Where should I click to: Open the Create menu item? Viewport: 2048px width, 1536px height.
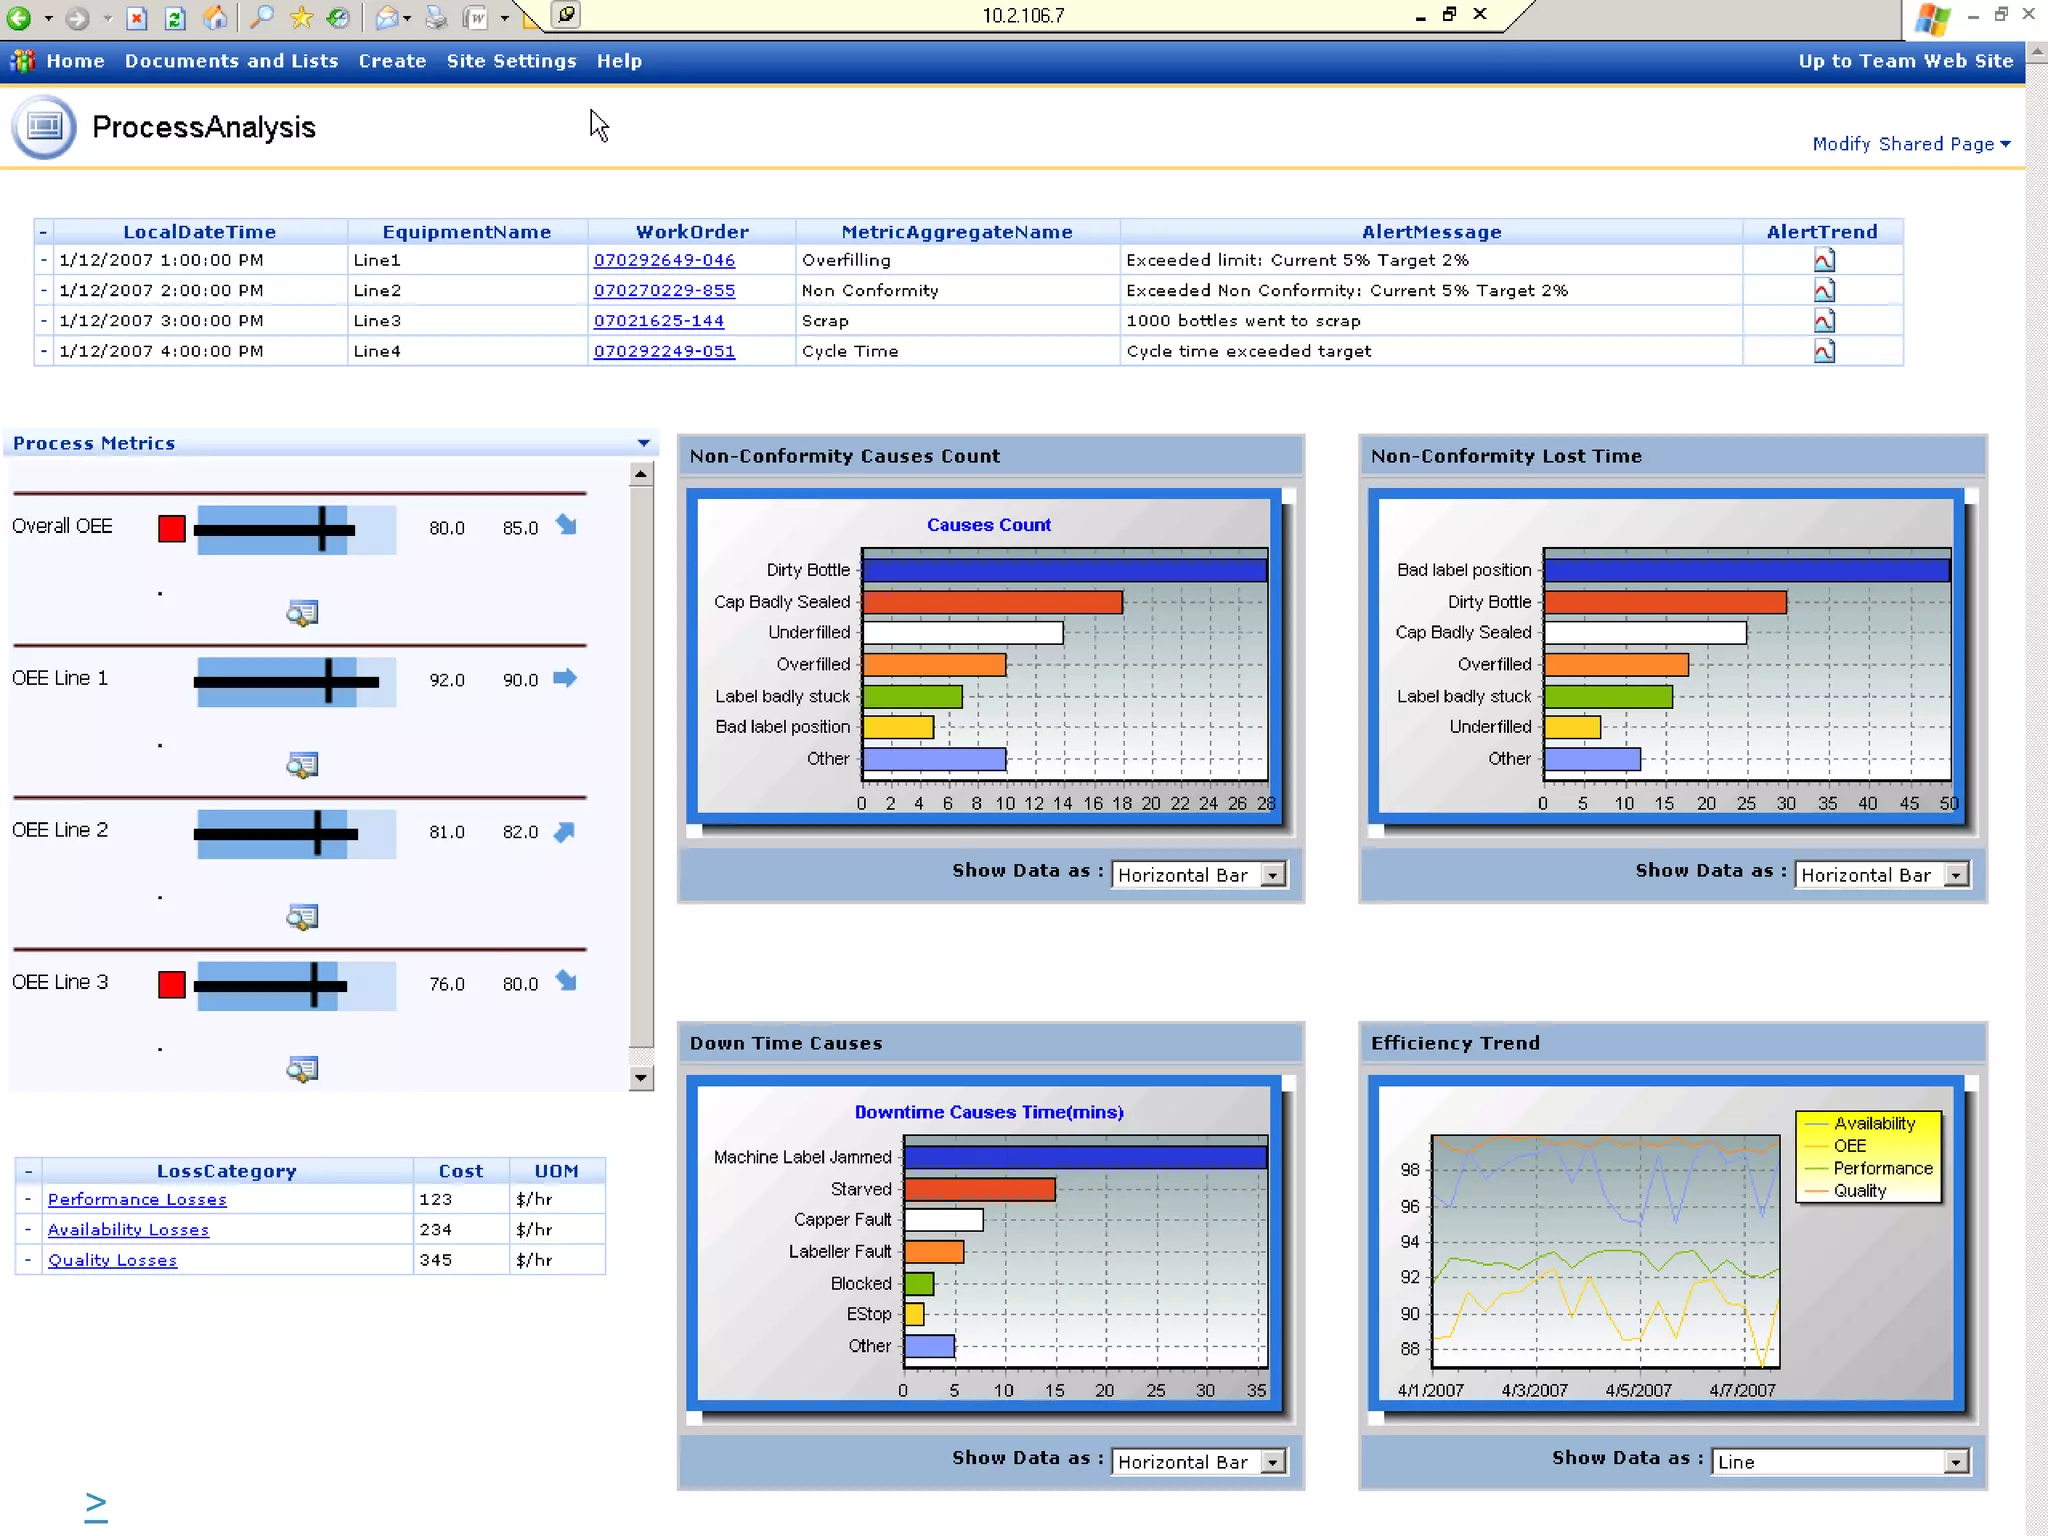[x=393, y=61]
